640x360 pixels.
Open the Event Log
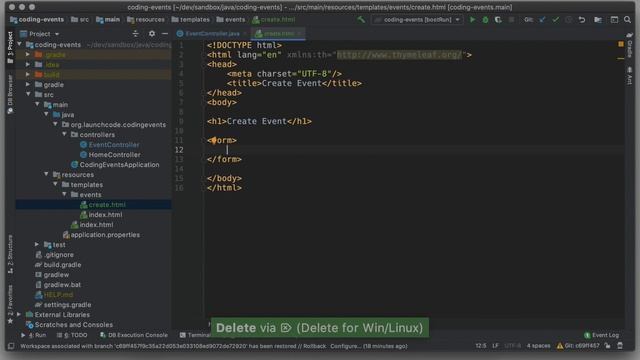tap(601, 335)
